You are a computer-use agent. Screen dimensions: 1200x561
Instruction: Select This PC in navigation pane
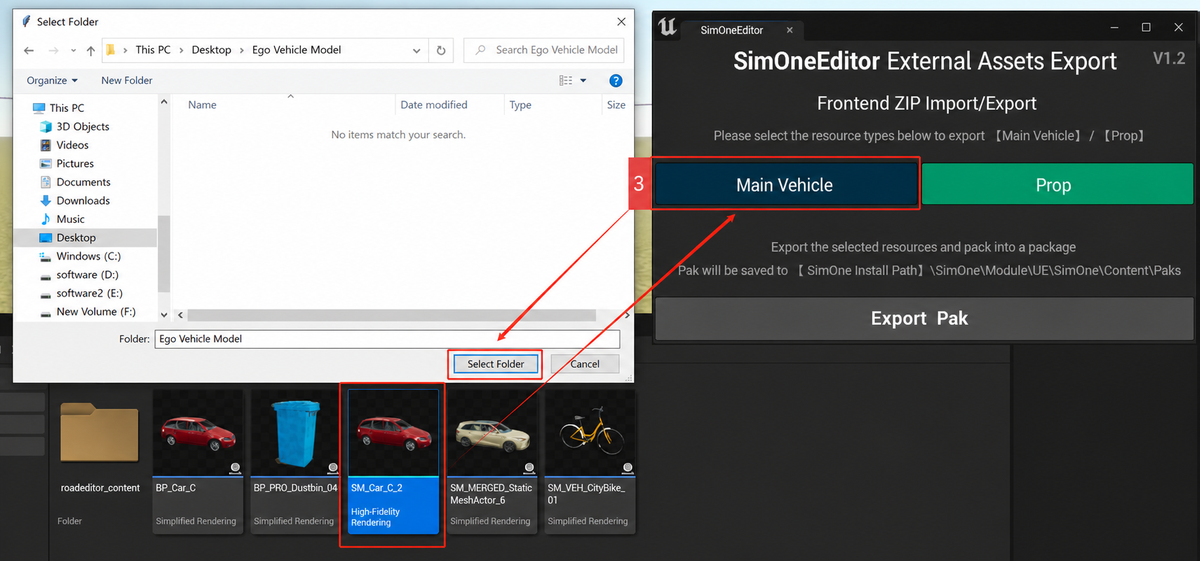[x=66, y=108]
